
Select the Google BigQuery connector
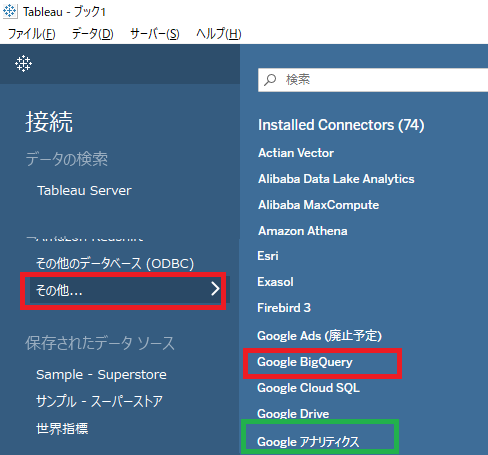pyautogui.click(x=305, y=362)
